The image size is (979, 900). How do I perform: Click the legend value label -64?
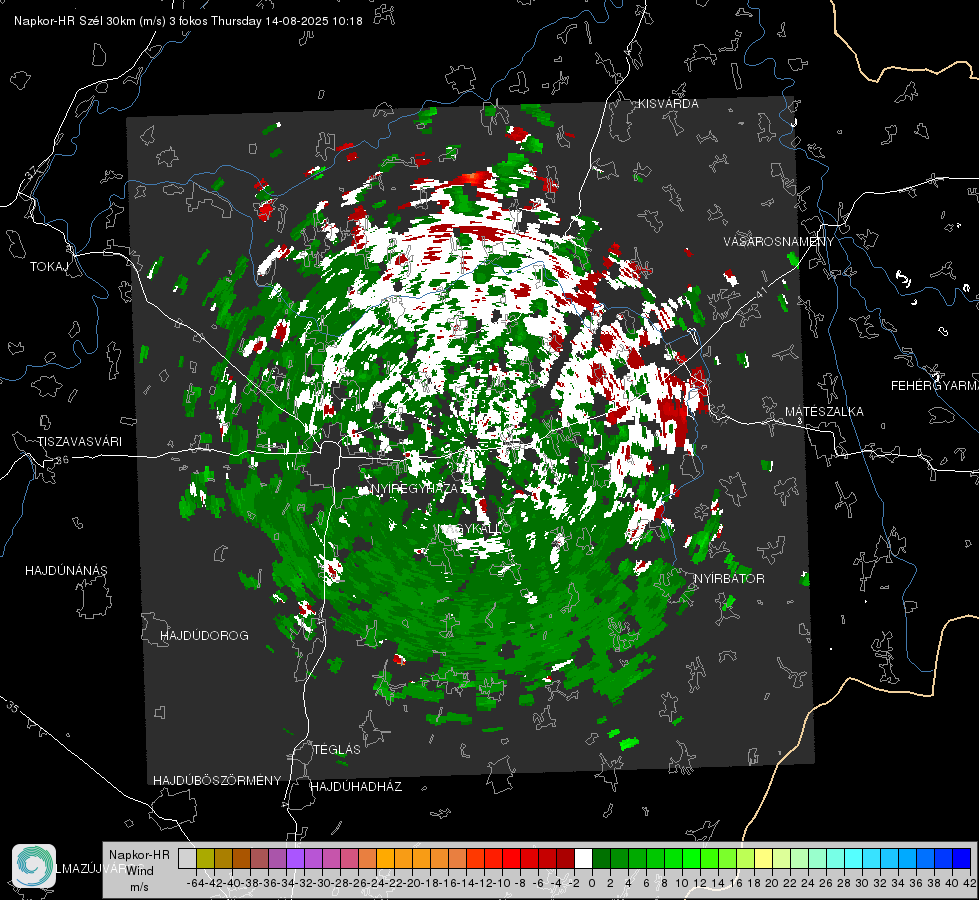196,883
